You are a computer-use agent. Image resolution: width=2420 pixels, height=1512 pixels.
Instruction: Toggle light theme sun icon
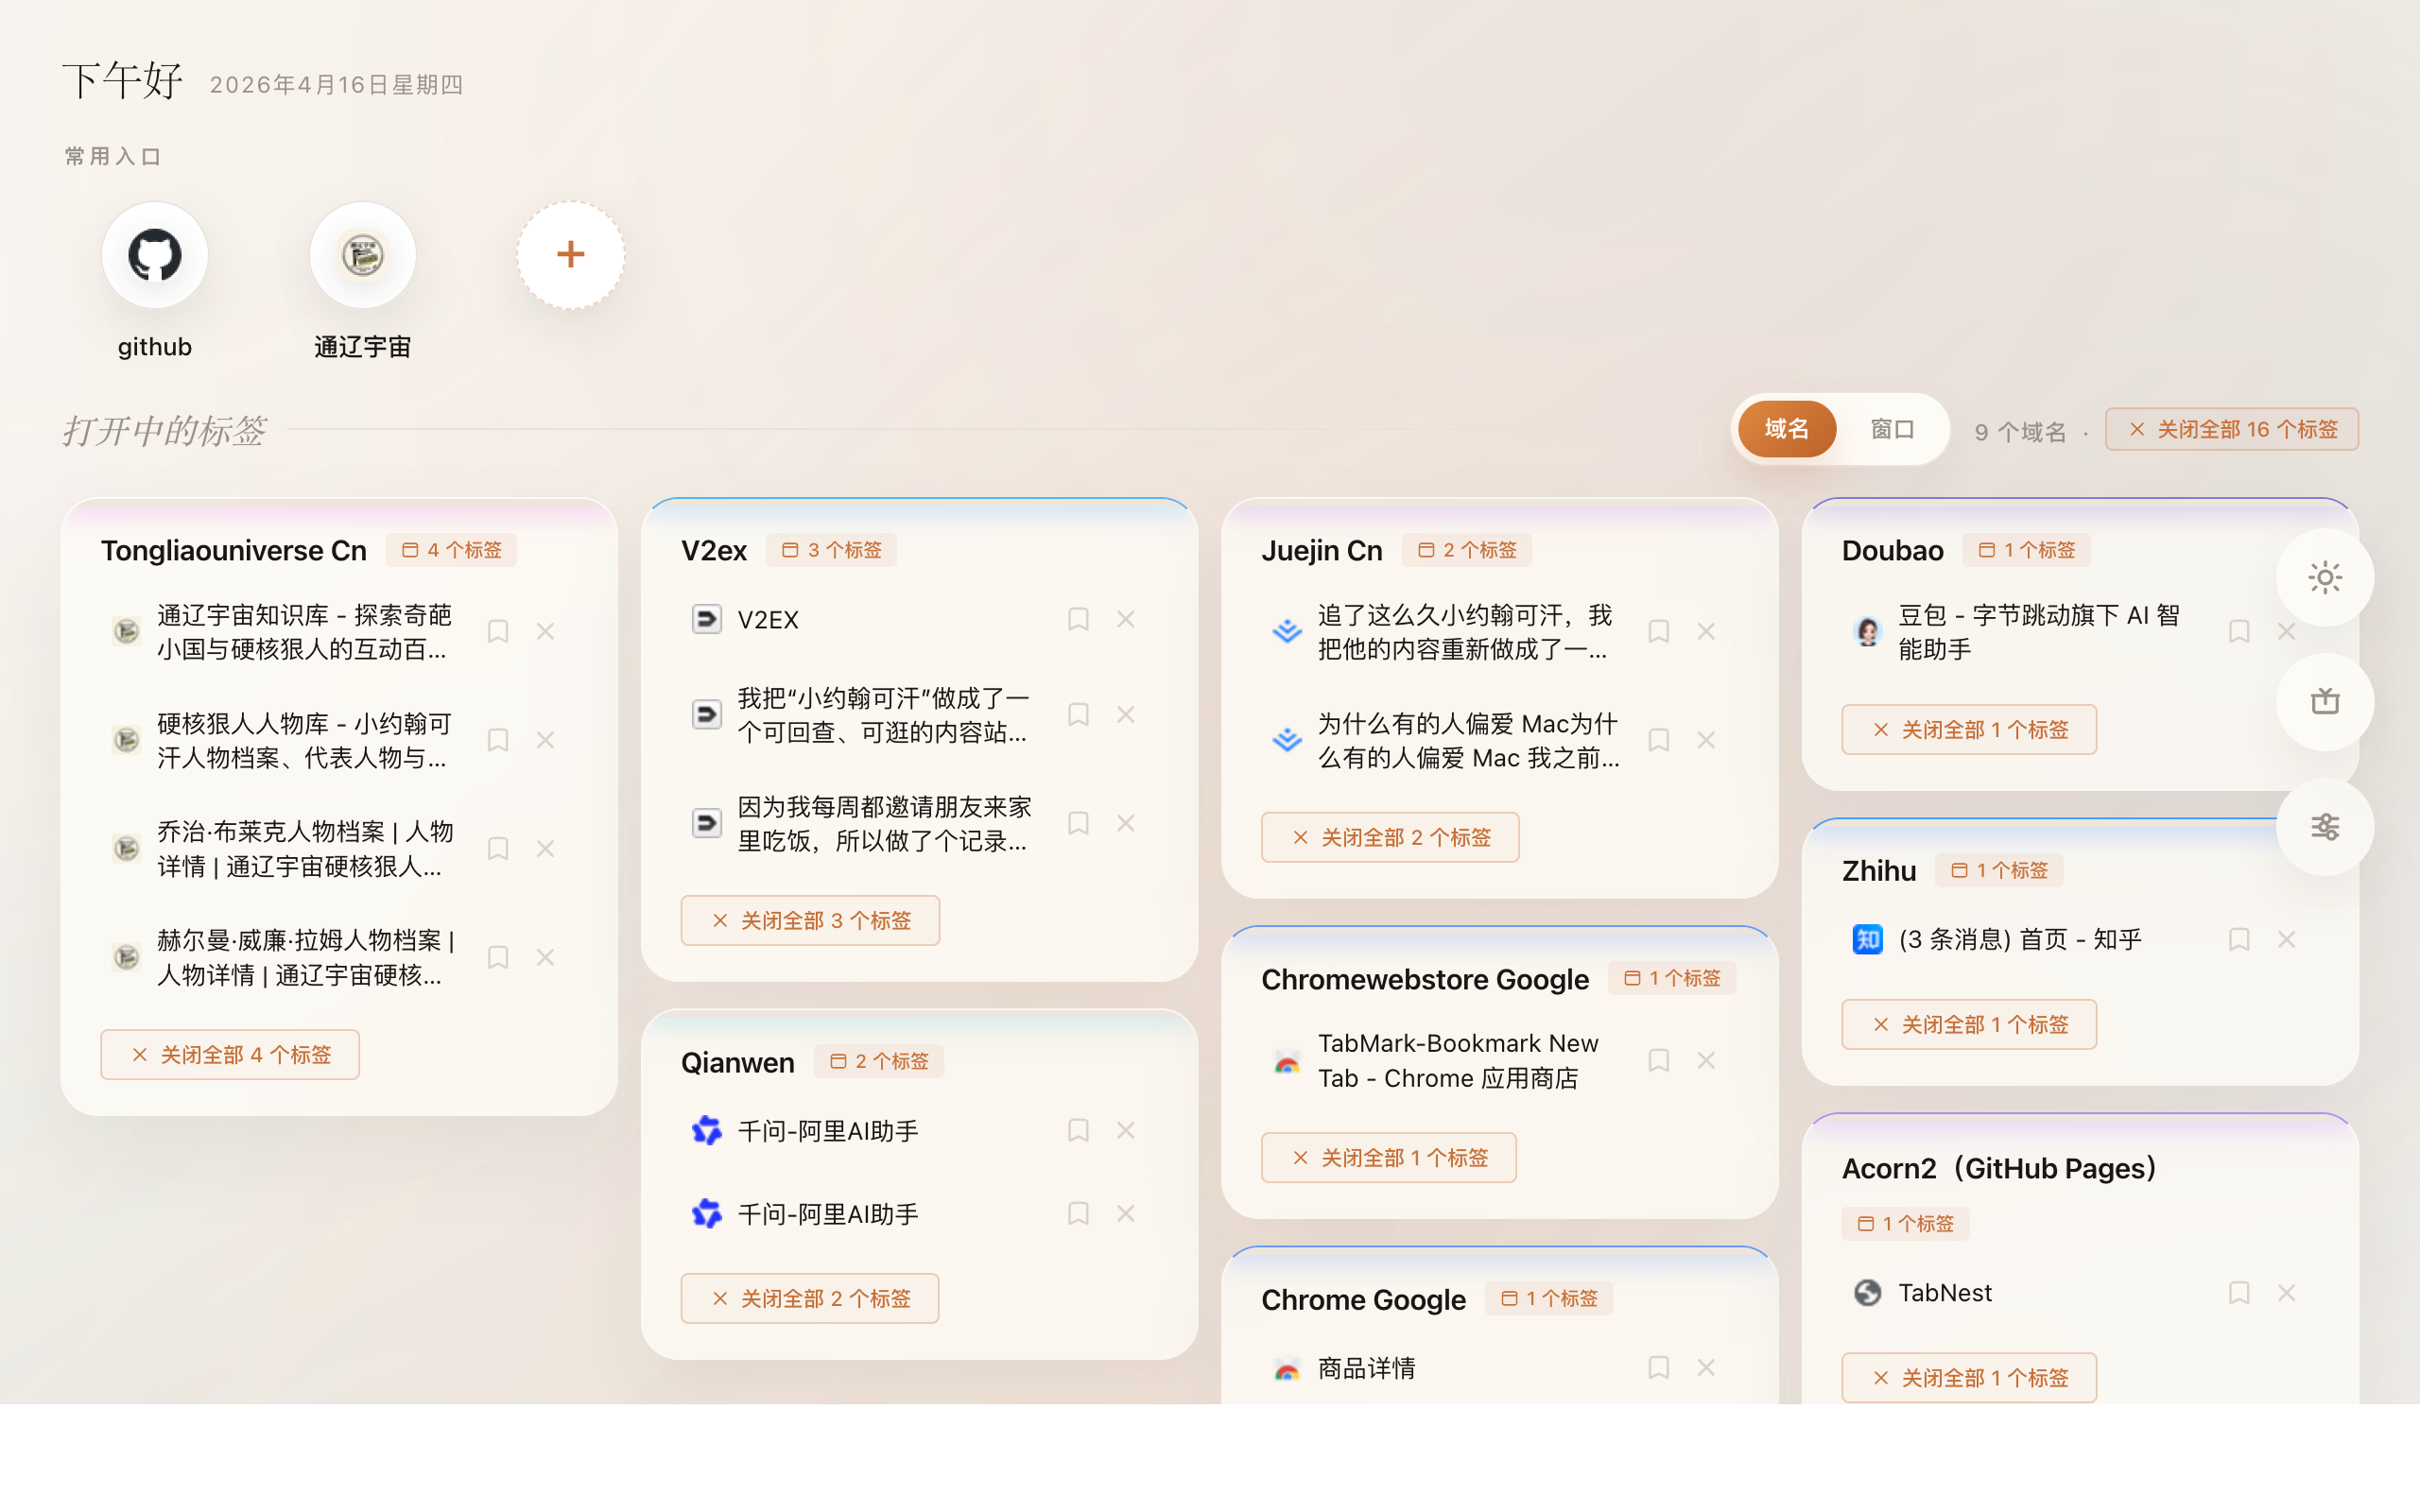point(2325,577)
